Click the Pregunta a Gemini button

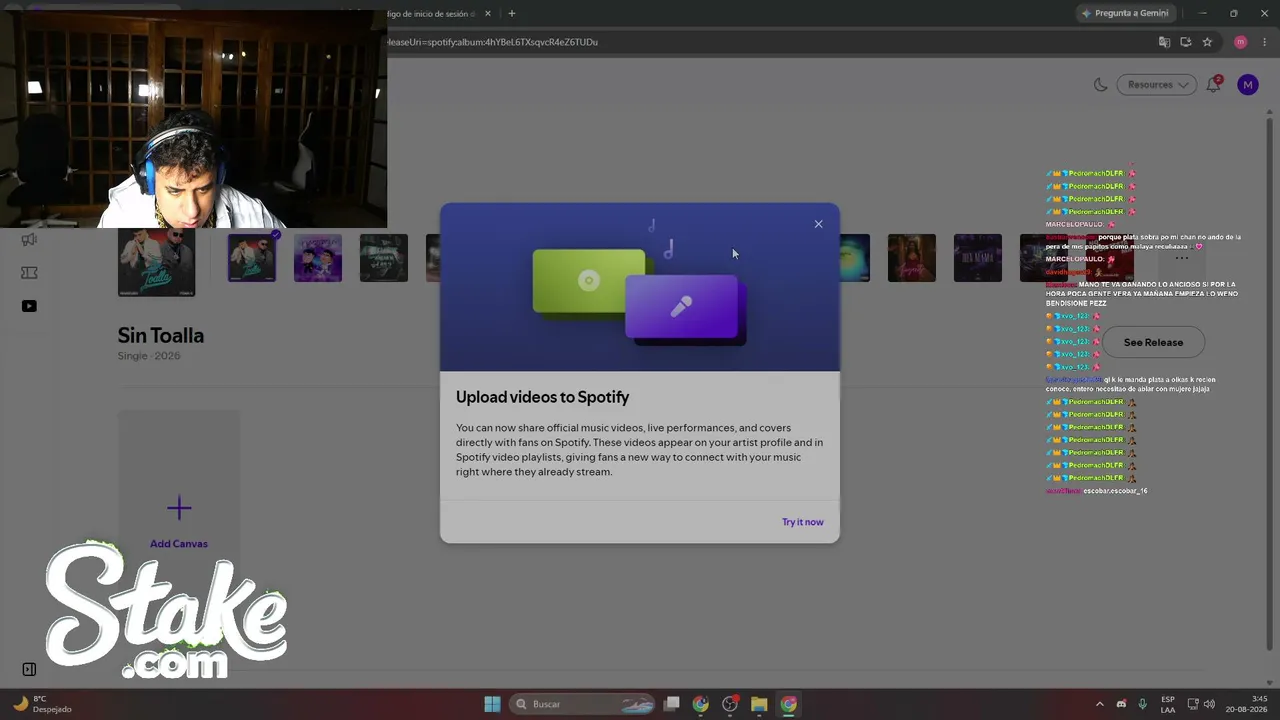pos(1125,13)
